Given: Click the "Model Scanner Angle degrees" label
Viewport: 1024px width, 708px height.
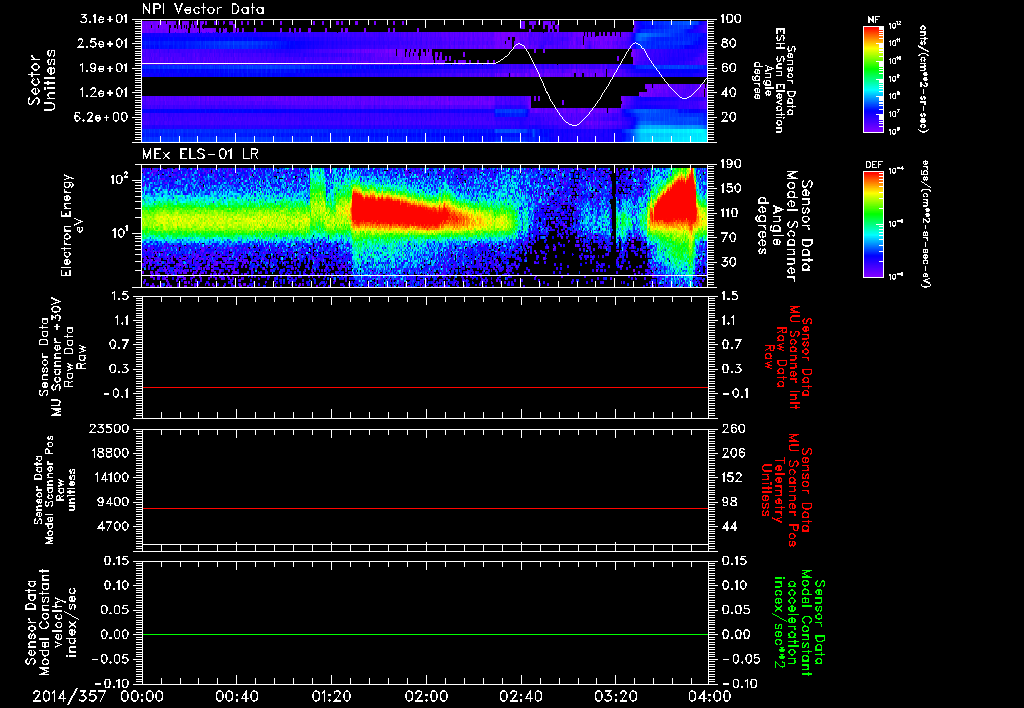Looking at the screenshot, I should click(784, 226).
